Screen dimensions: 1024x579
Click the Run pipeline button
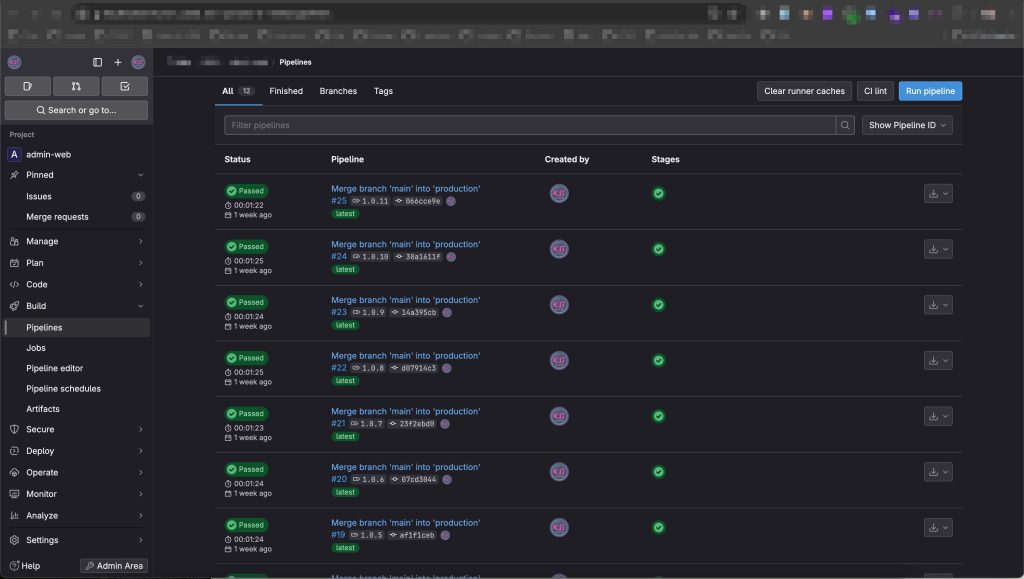pyautogui.click(x=930, y=91)
